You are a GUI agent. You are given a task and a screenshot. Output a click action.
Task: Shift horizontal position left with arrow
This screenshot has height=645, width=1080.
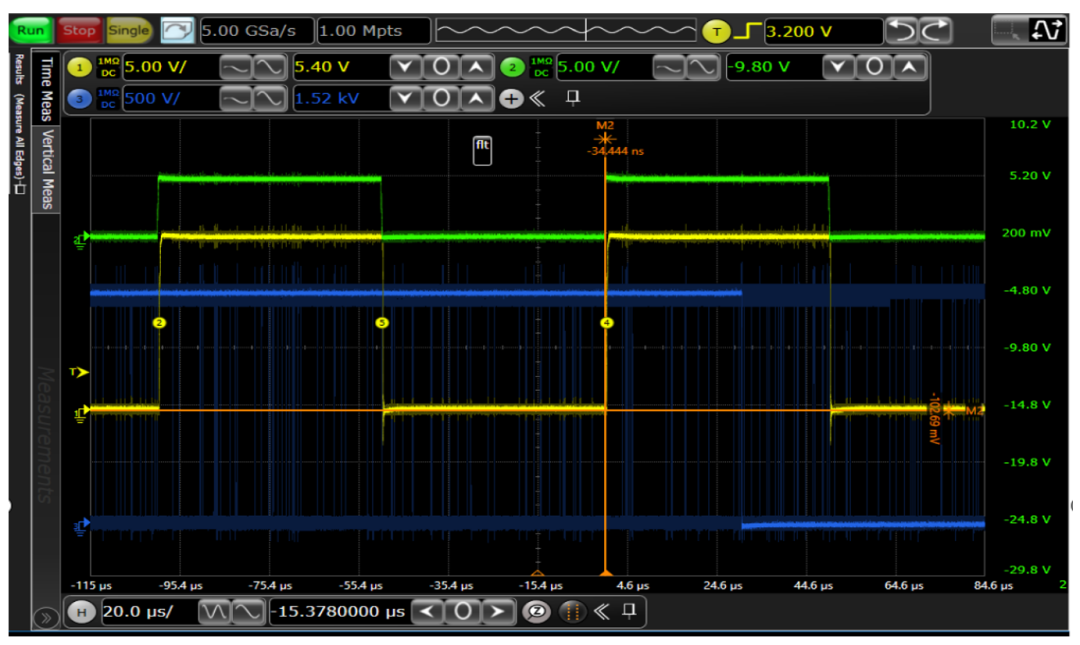[x=427, y=611]
